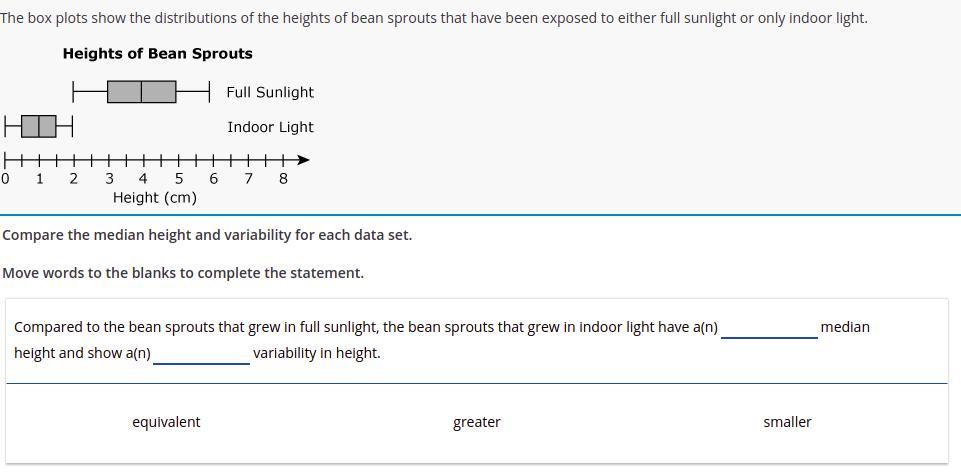
Task: Click the right whisker end of Full Sunlight
Action: tap(210, 91)
